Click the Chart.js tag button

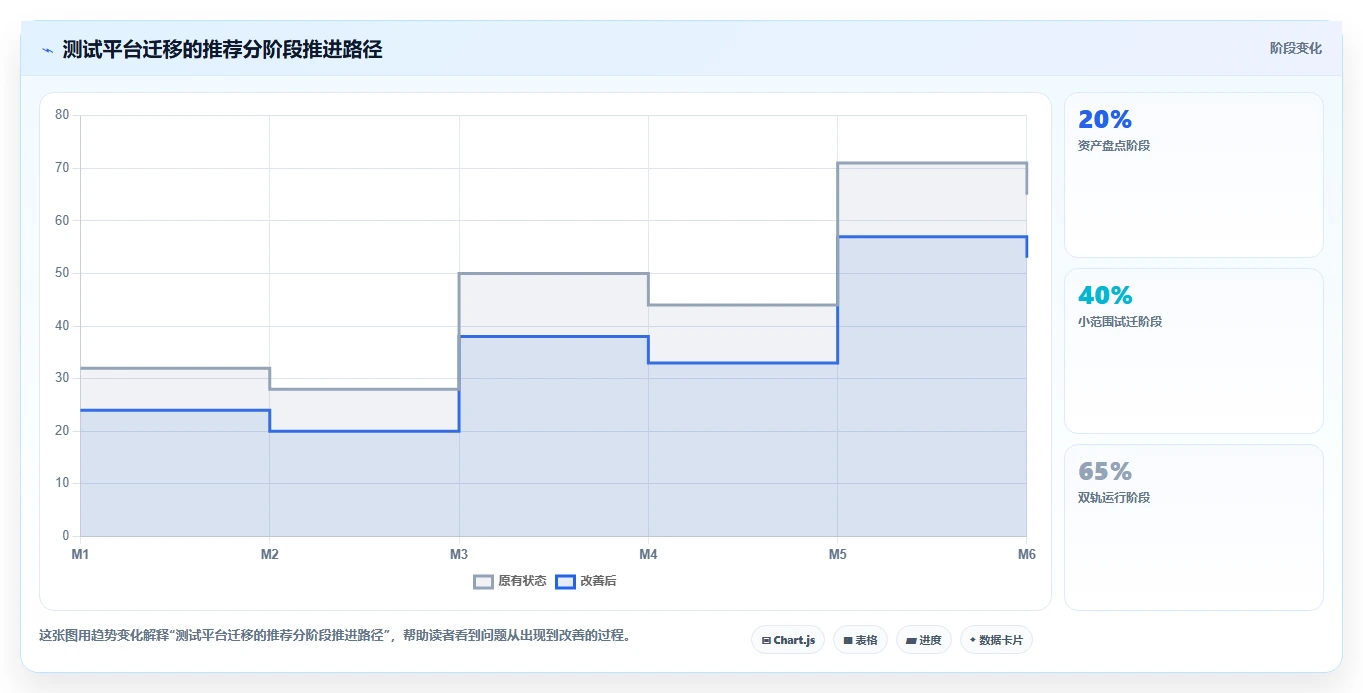pyautogui.click(x=788, y=640)
